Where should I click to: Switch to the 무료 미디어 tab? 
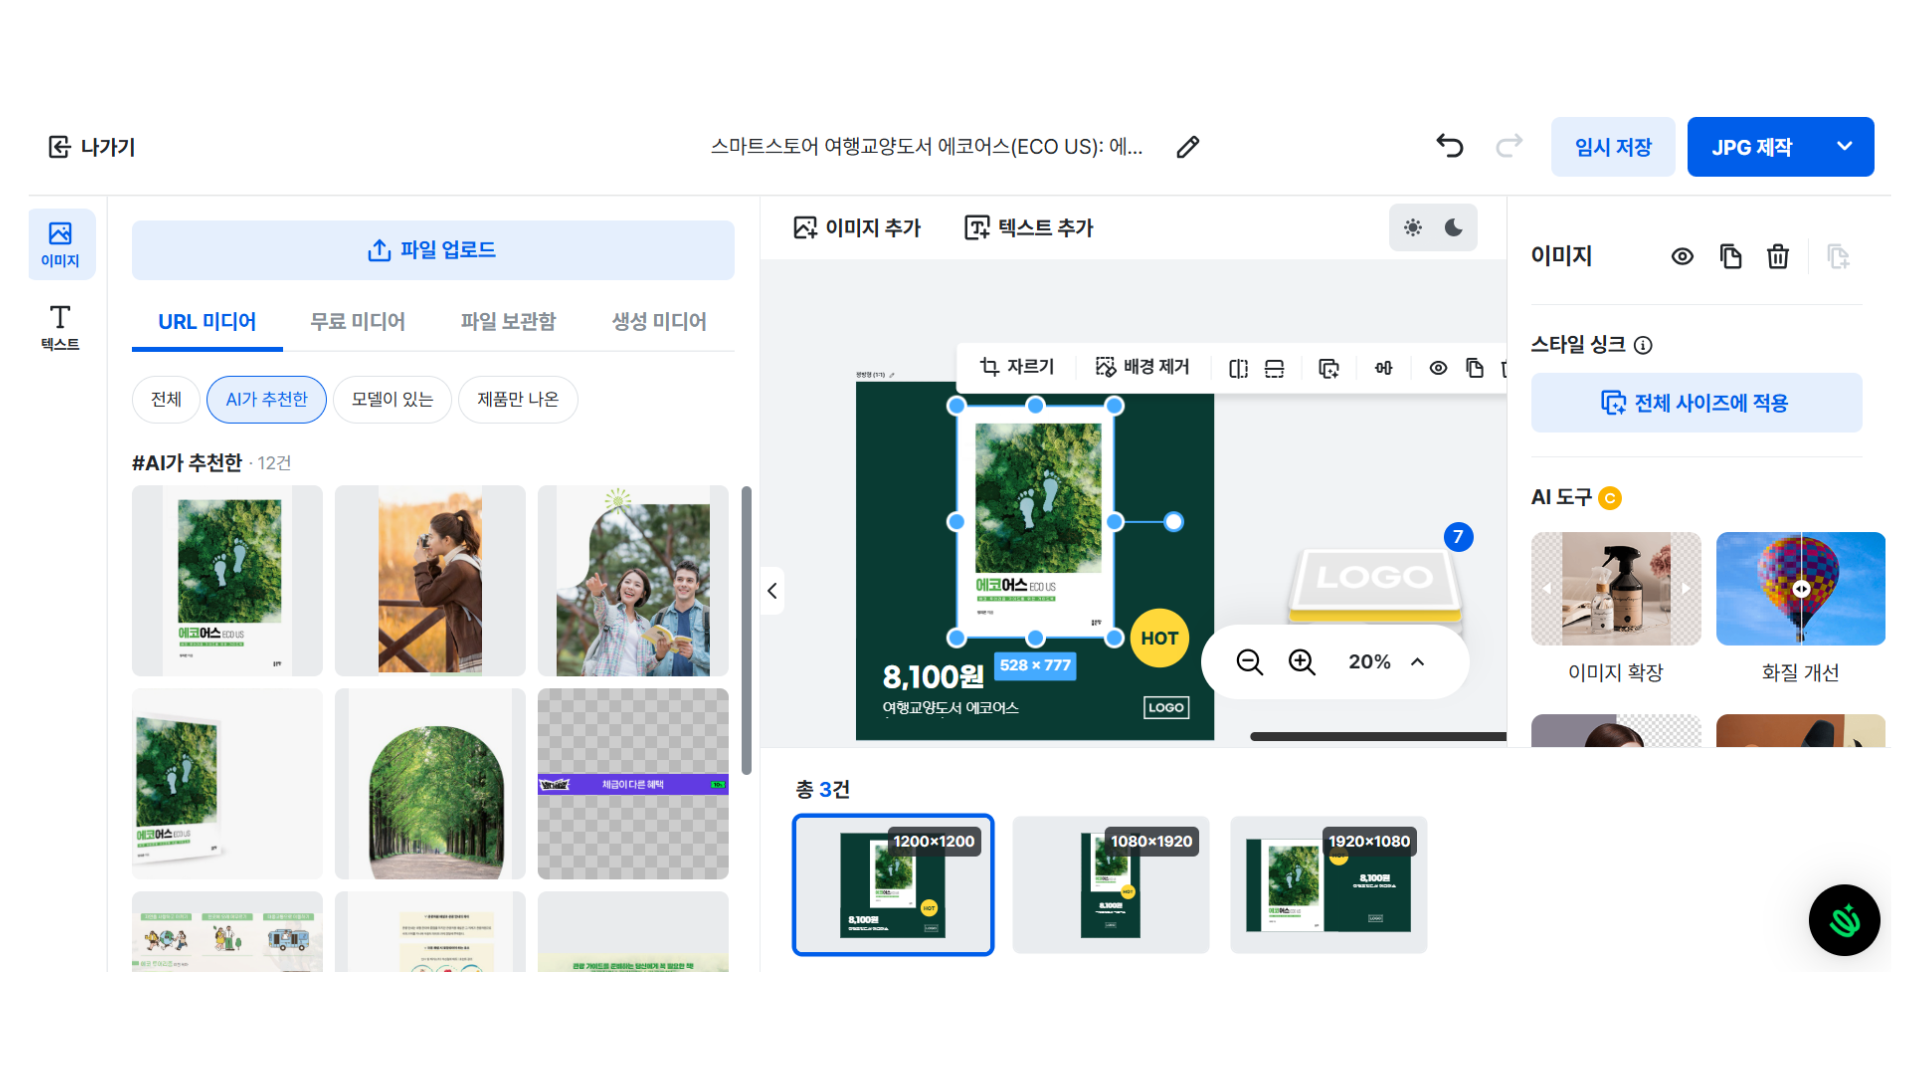(357, 322)
